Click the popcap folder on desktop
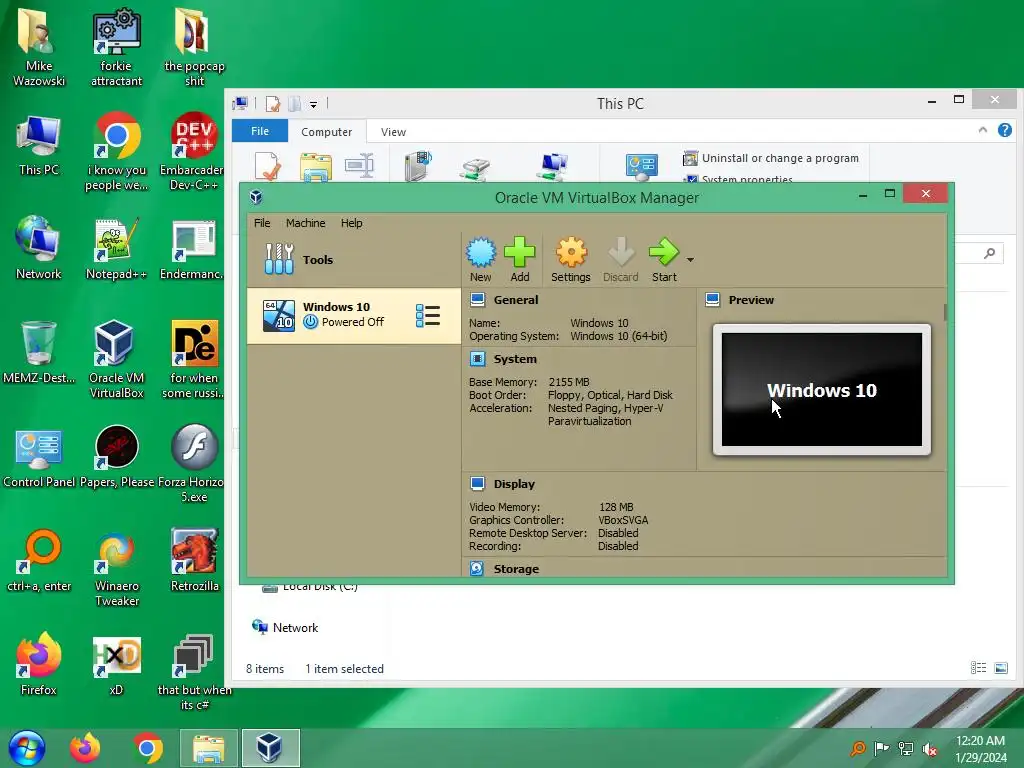This screenshot has height=768, width=1024. click(x=194, y=46)
